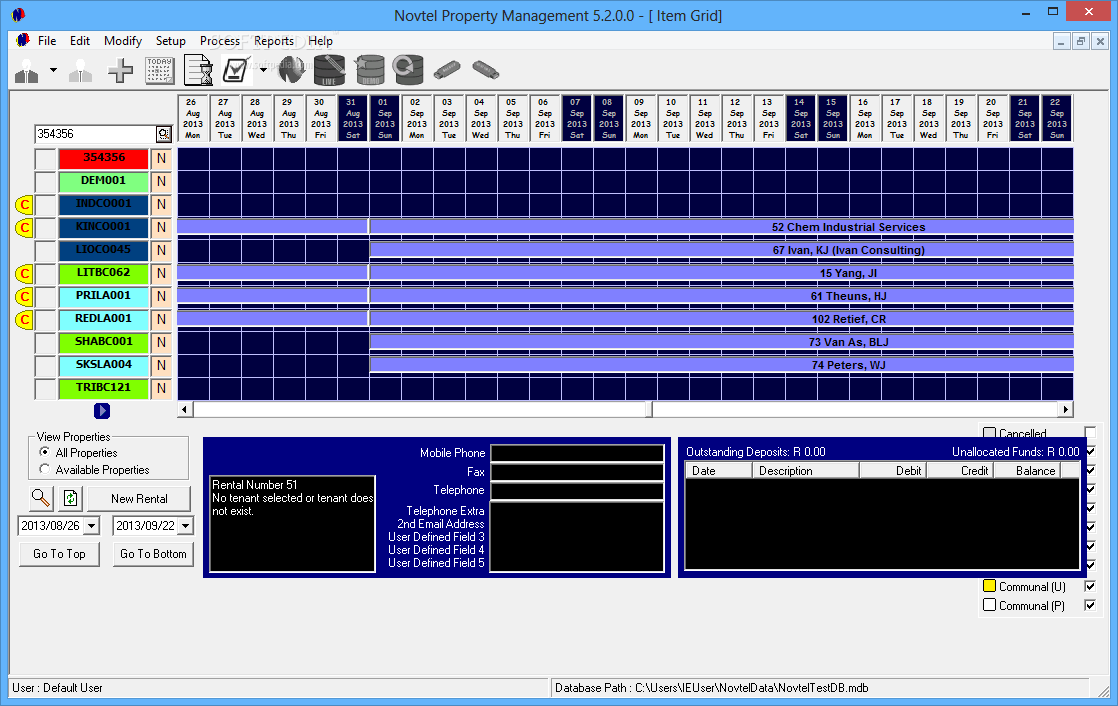Click the Go To Bottom button
This screenshot has width=1118, height=706.
153,554
